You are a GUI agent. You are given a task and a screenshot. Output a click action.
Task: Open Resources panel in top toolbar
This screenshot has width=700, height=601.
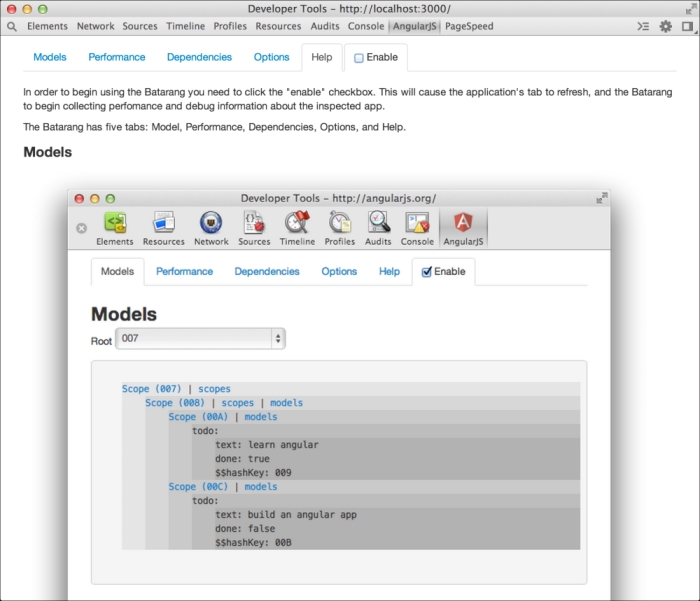[x=278, y=26]
